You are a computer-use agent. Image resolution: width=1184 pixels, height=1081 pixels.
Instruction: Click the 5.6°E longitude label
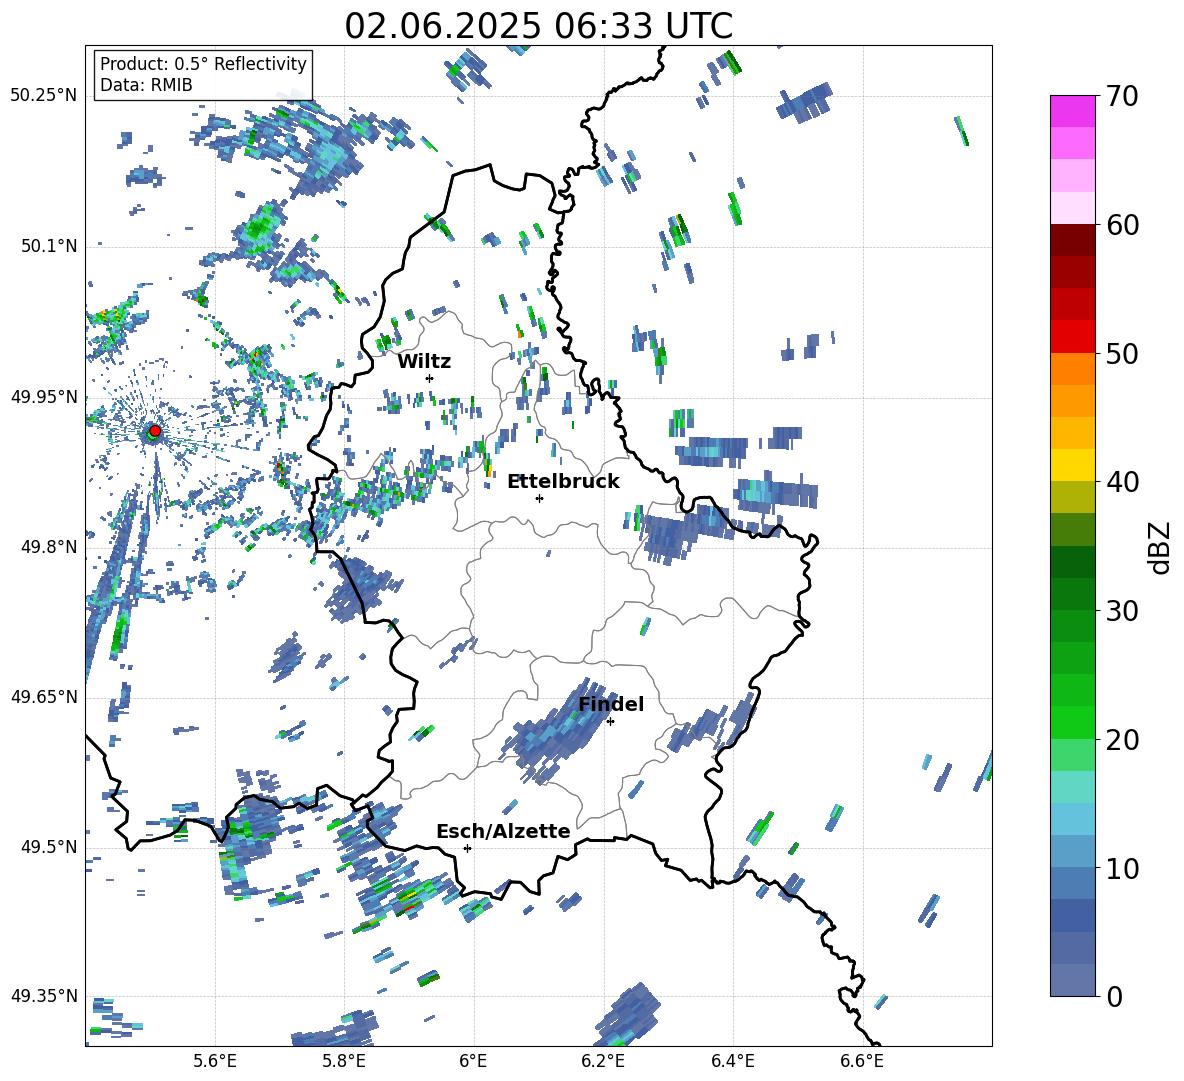pyautogui.click(x=215, y=1061)
